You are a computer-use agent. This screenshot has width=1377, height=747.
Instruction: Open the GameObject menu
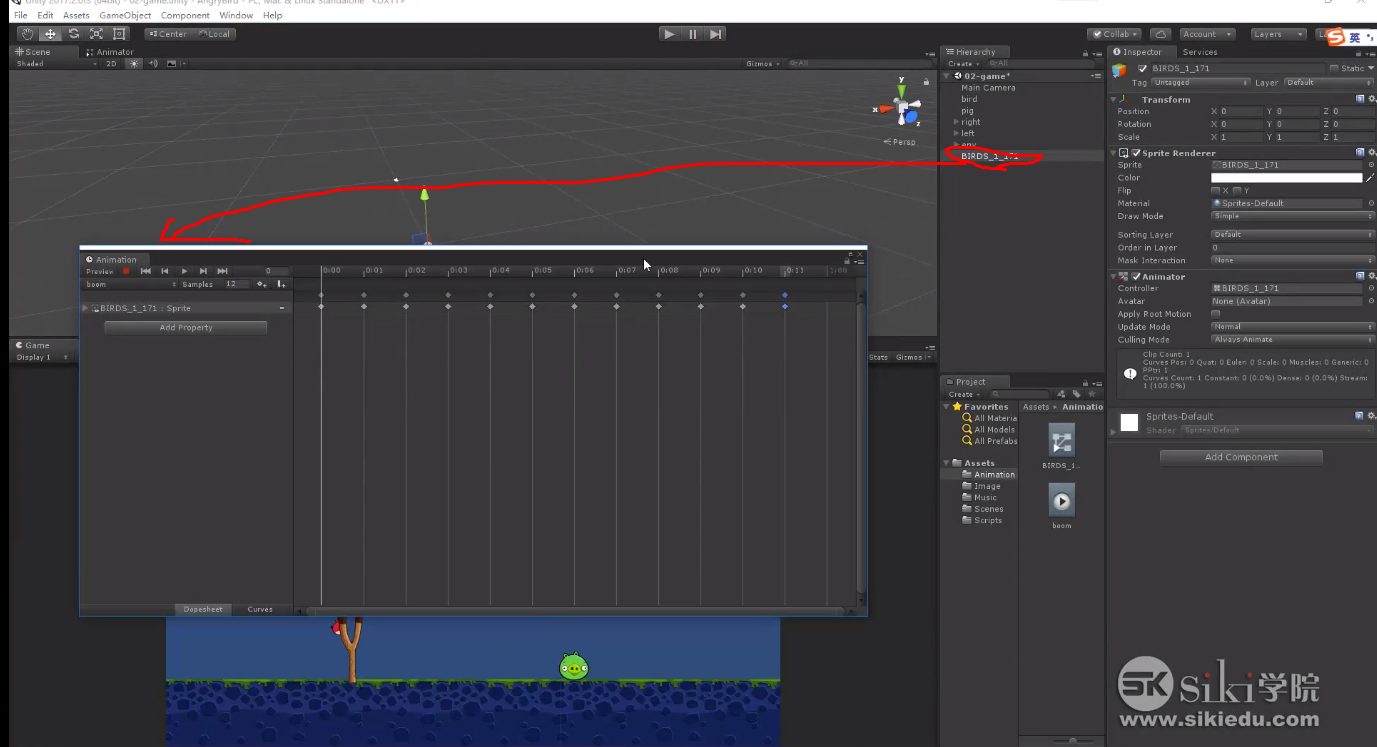pos(125,16)
